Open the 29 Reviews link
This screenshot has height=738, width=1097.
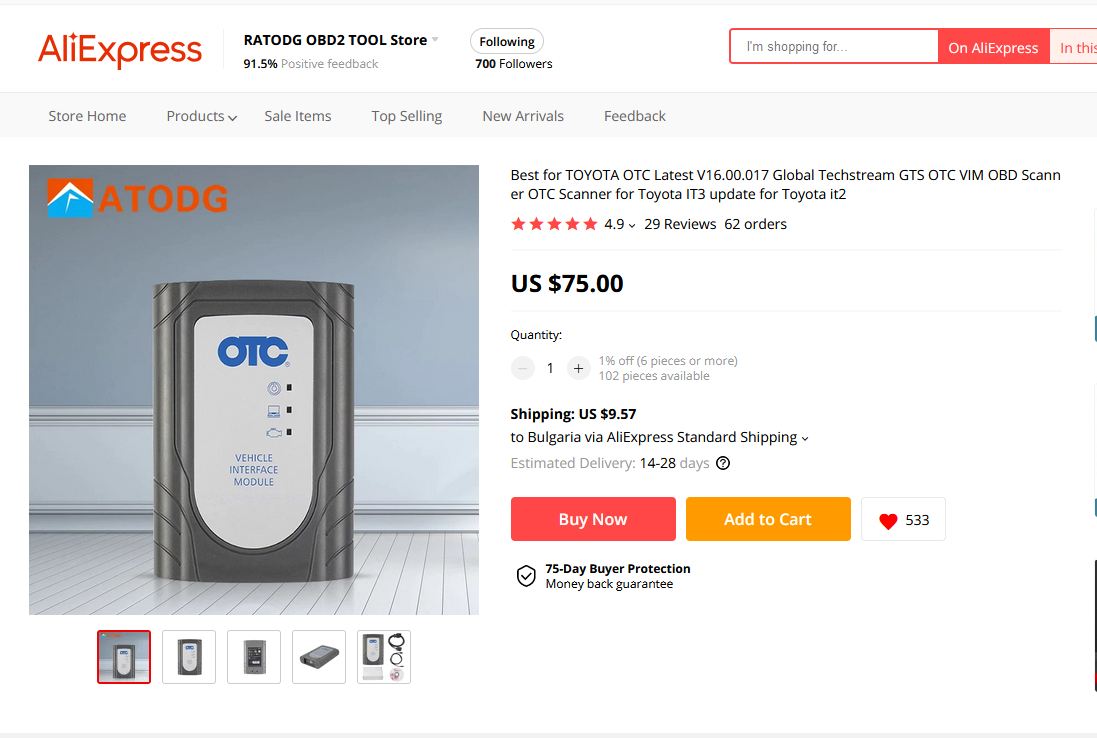pyautogui.click(x=680, y=224)
